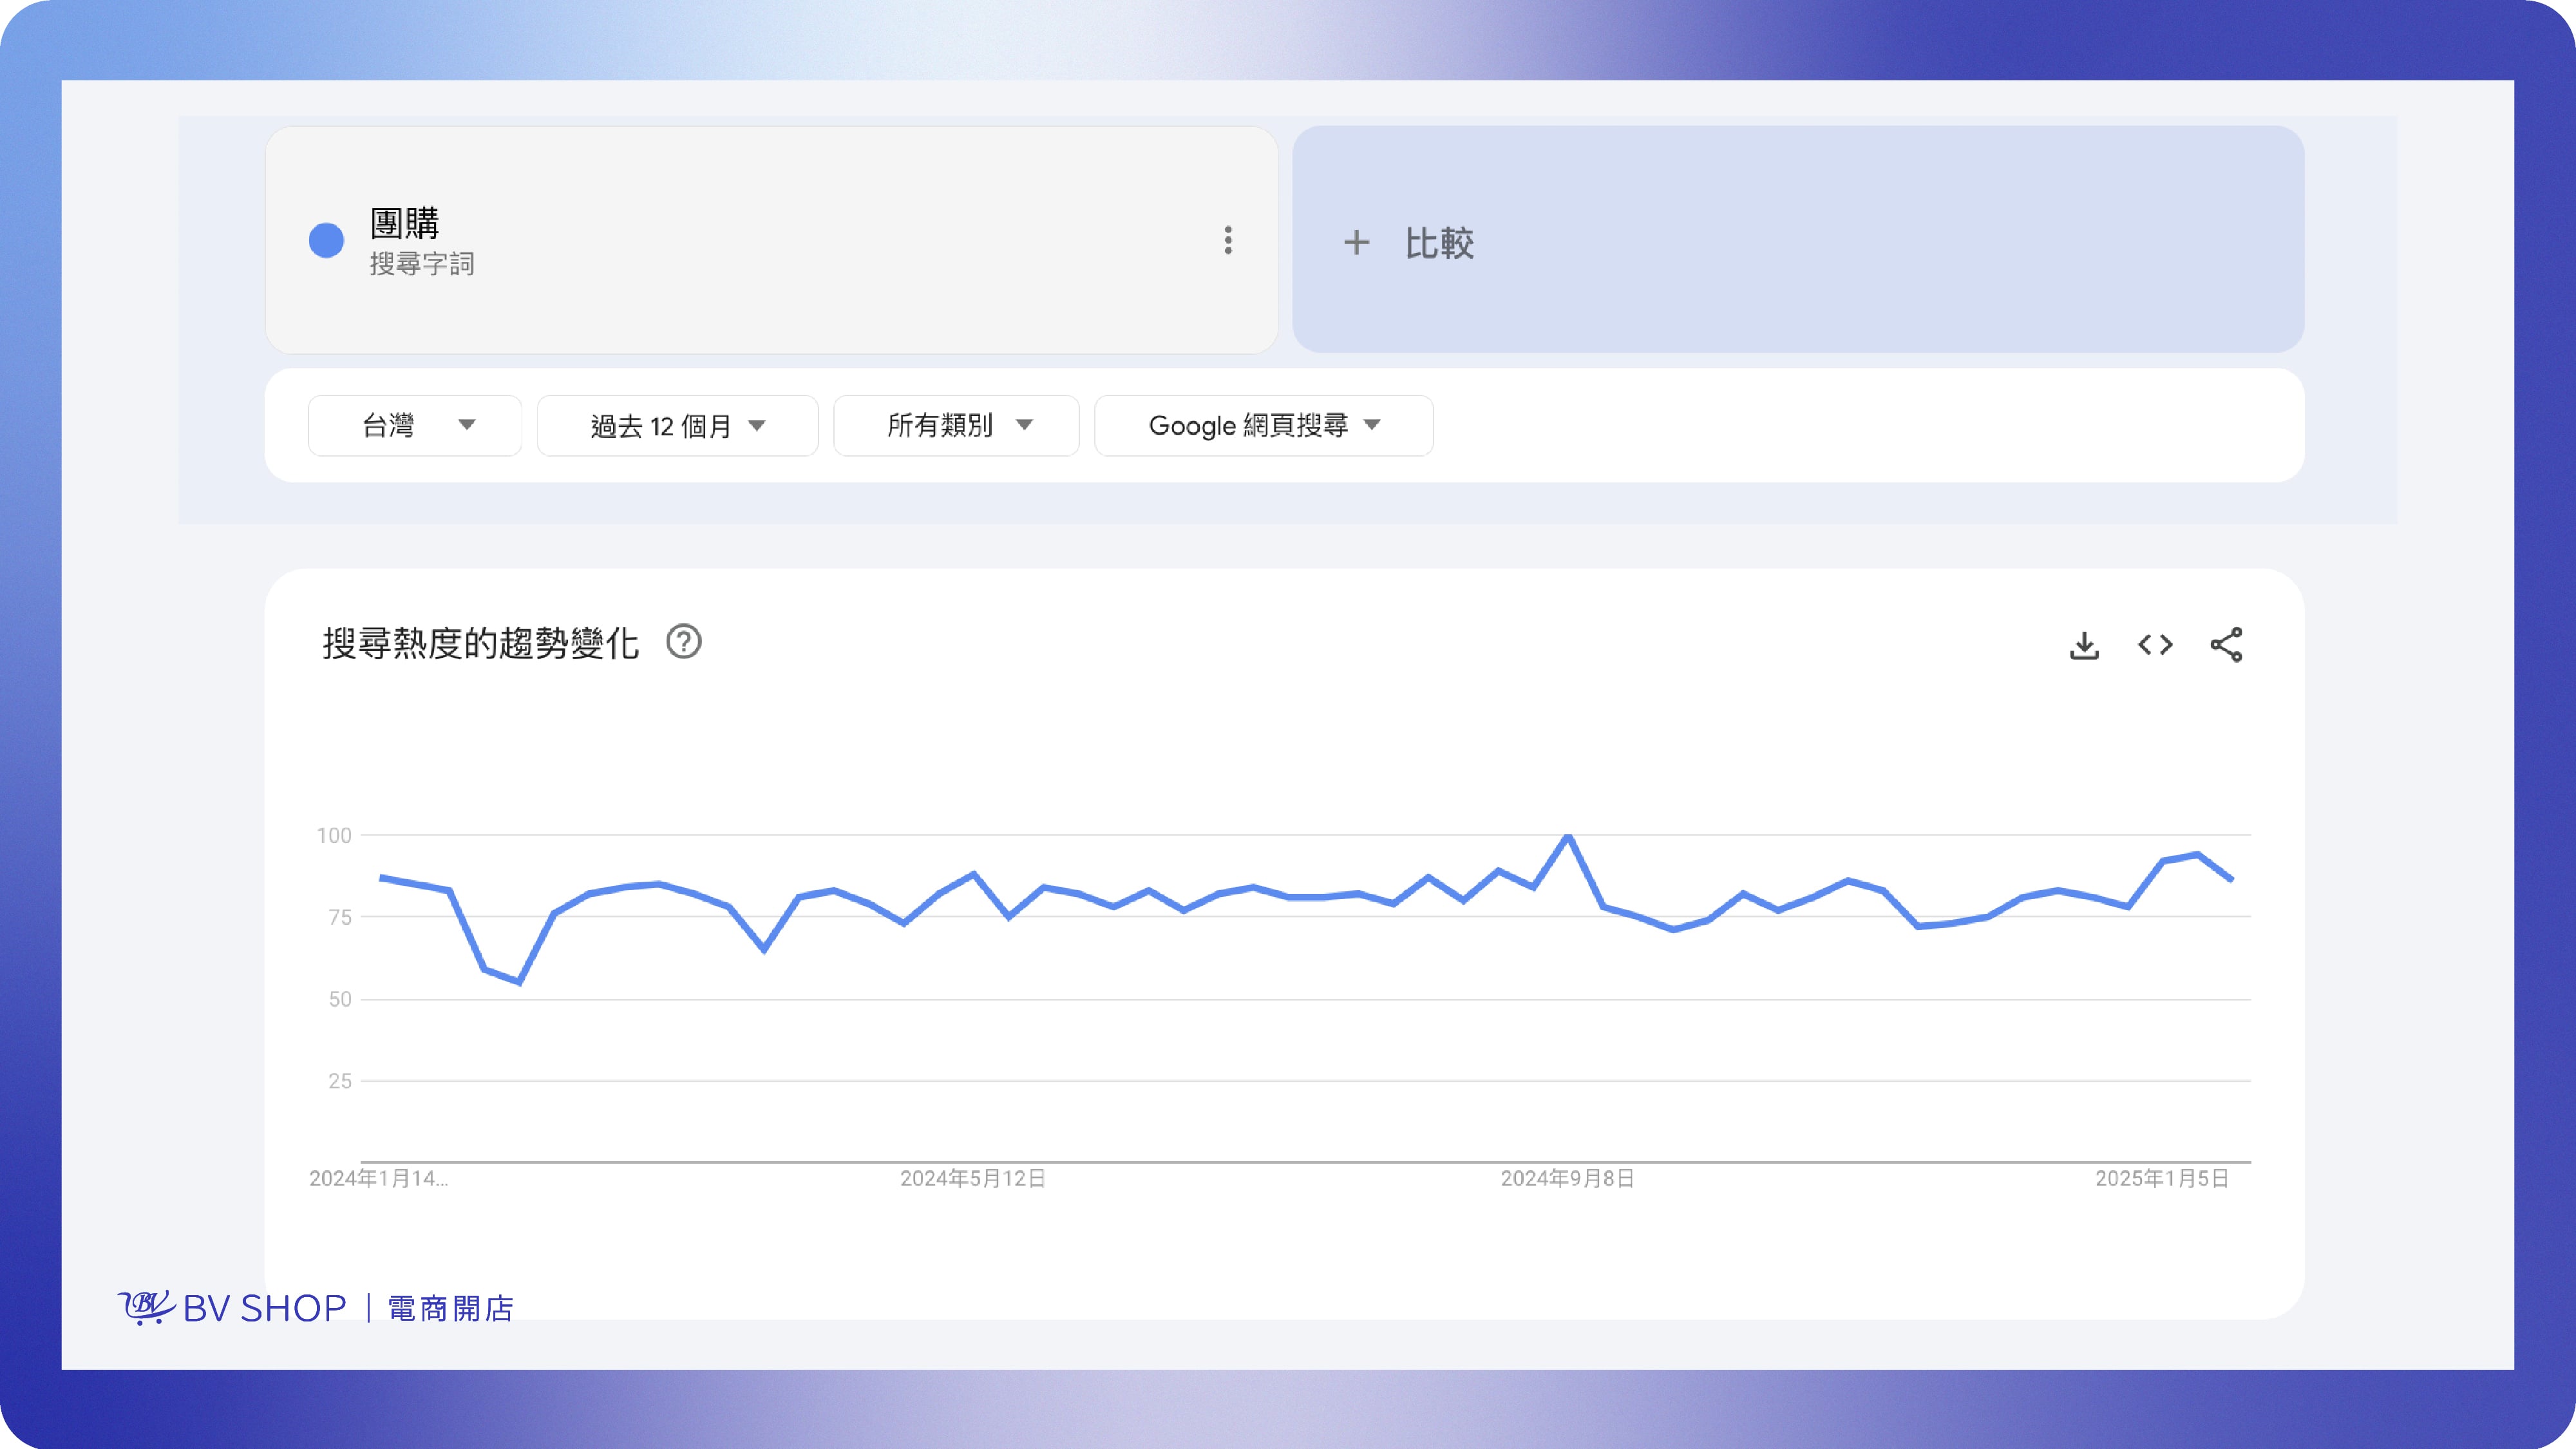Click the plus icon to add comparison
This screenshot has height=1449, width=2576.
(1356, 242)
